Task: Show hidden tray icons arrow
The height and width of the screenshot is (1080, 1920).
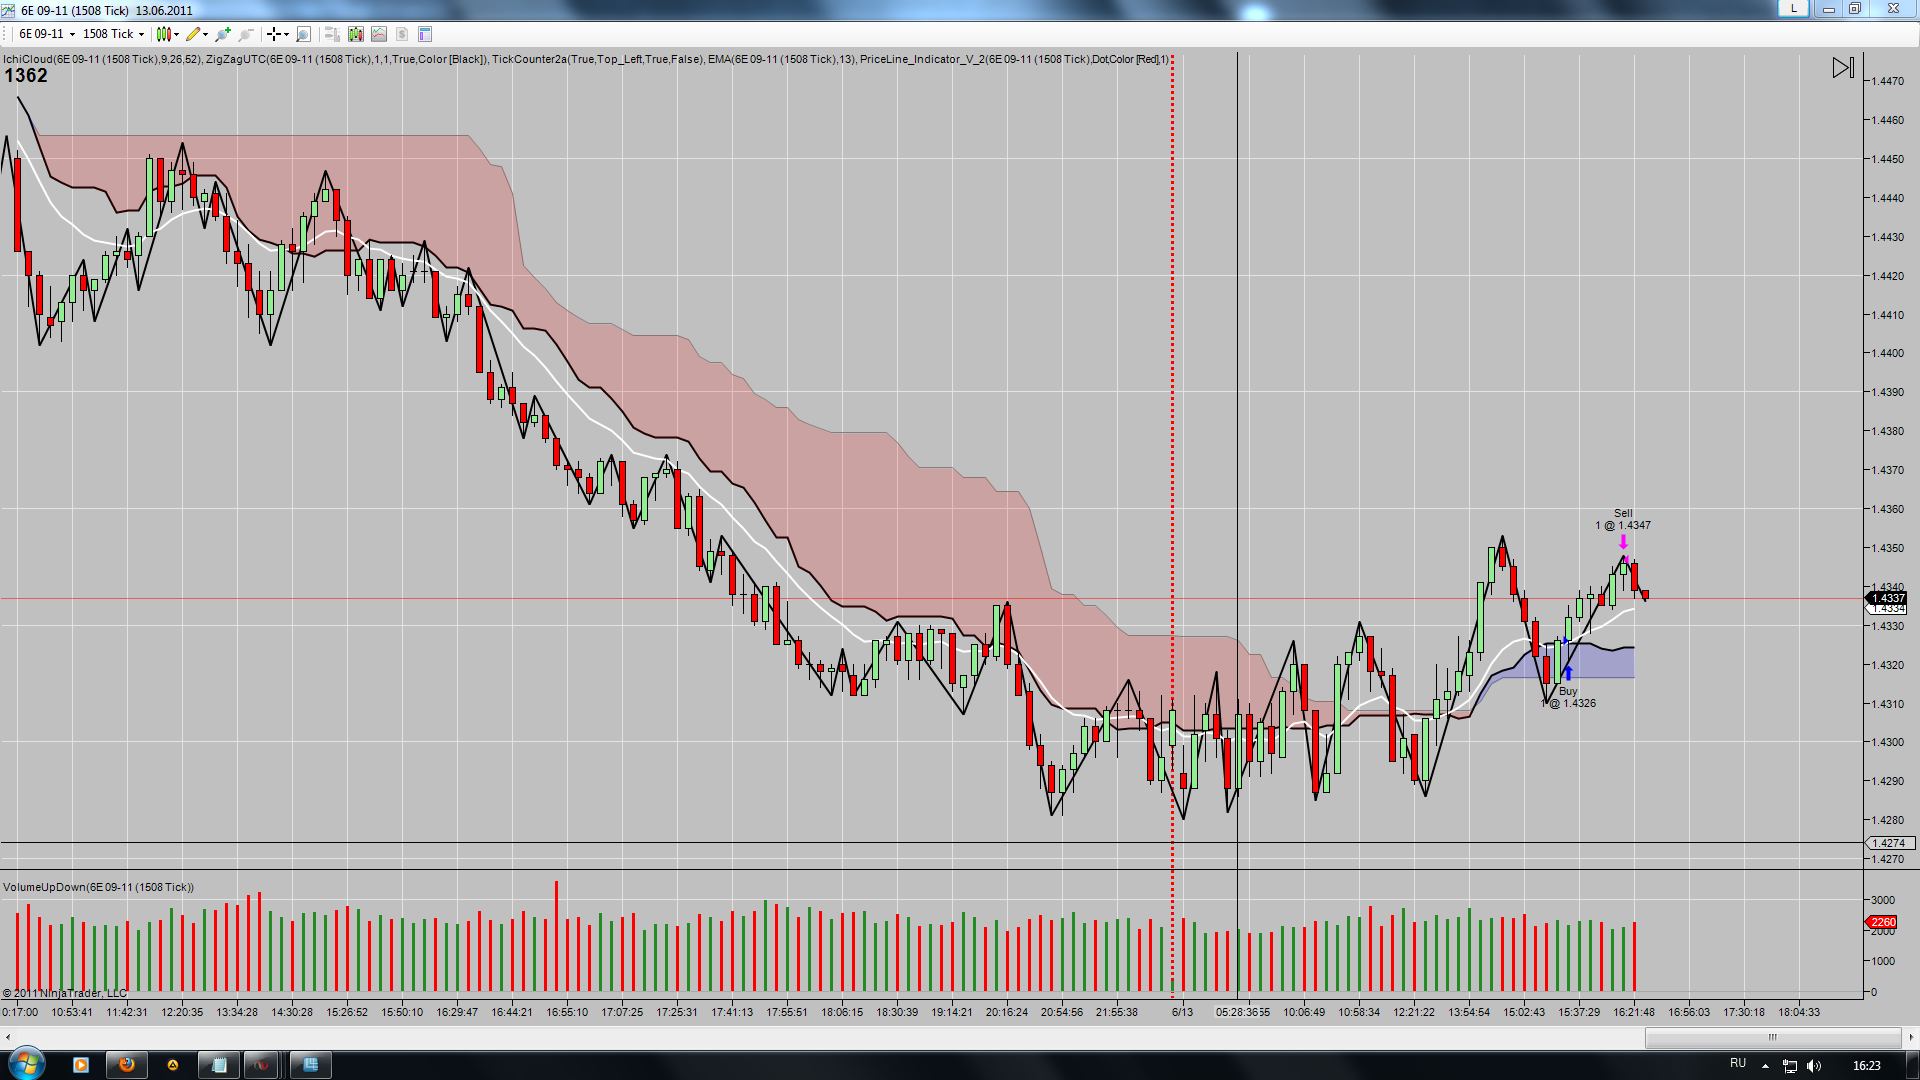Action: [x=1765, y=1066]
